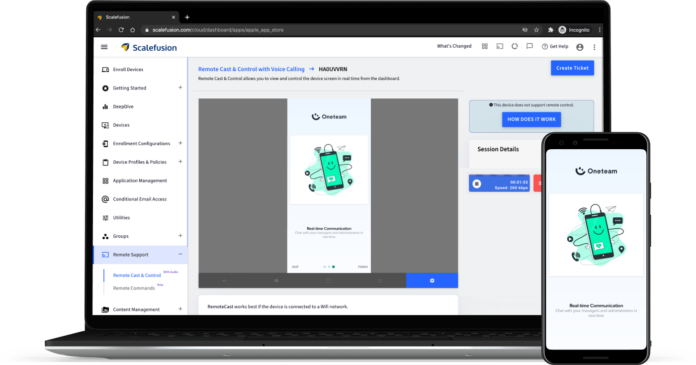Open the blue settings gear on cast bar
This screenshot has width=696, height=365.
[432, 281]
